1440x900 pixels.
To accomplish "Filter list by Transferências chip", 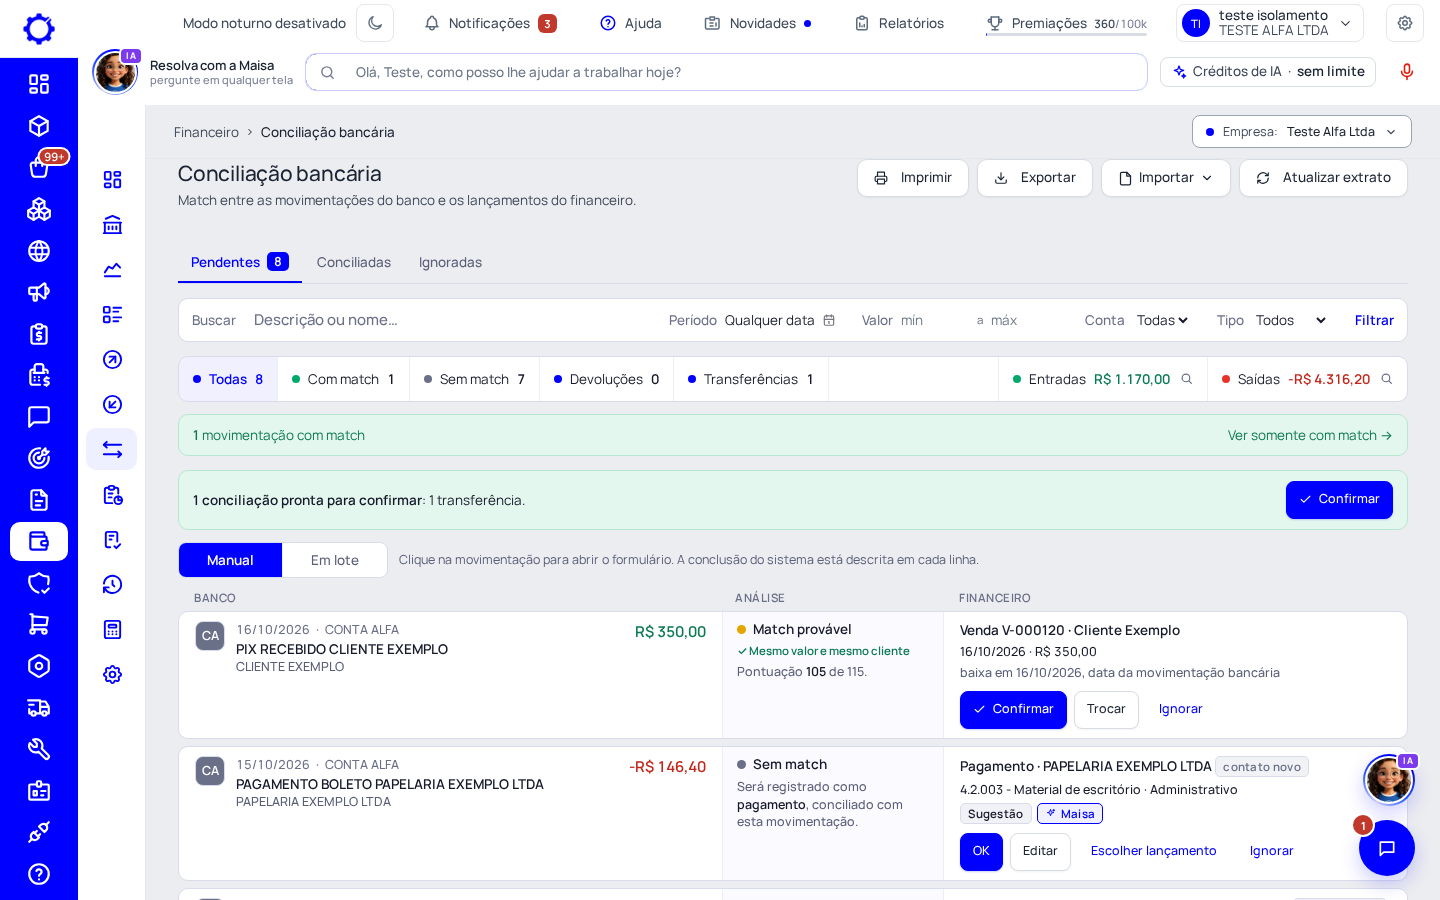I will click(751, 379).
